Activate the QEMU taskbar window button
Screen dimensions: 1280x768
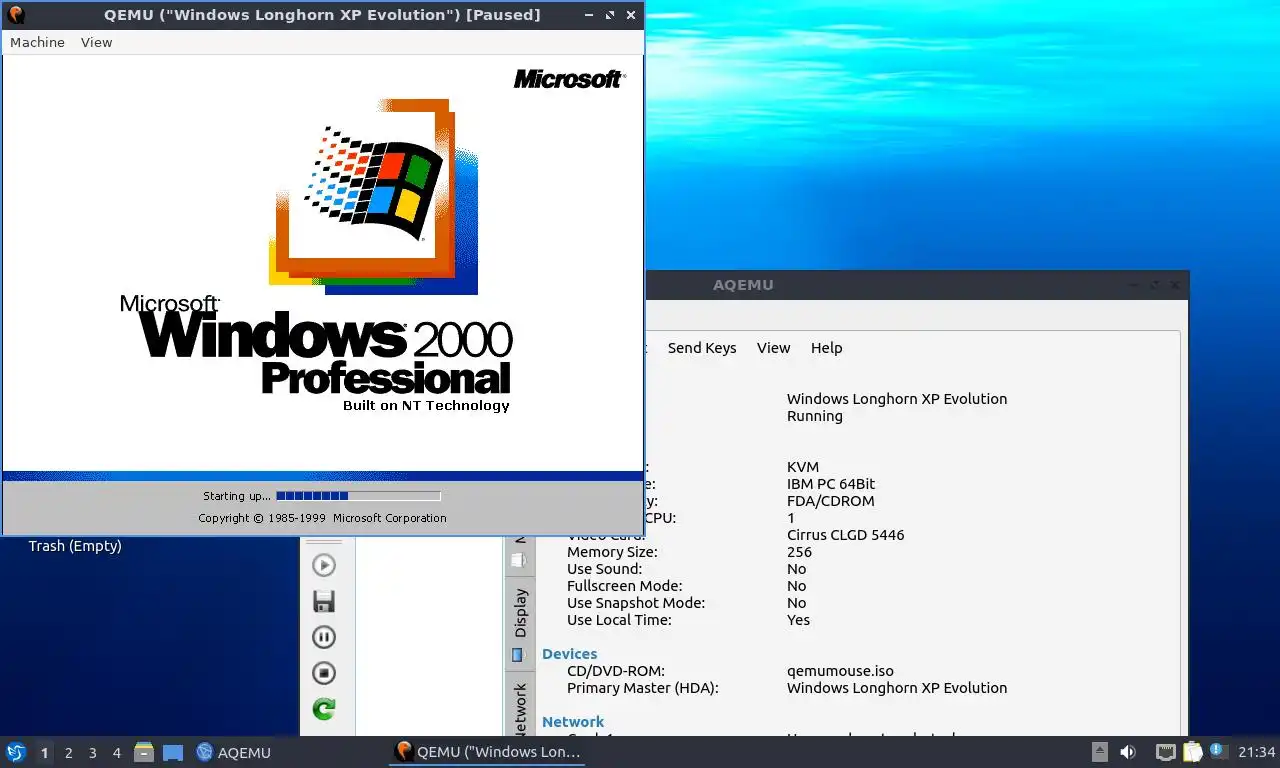click(x=486, y=752)
